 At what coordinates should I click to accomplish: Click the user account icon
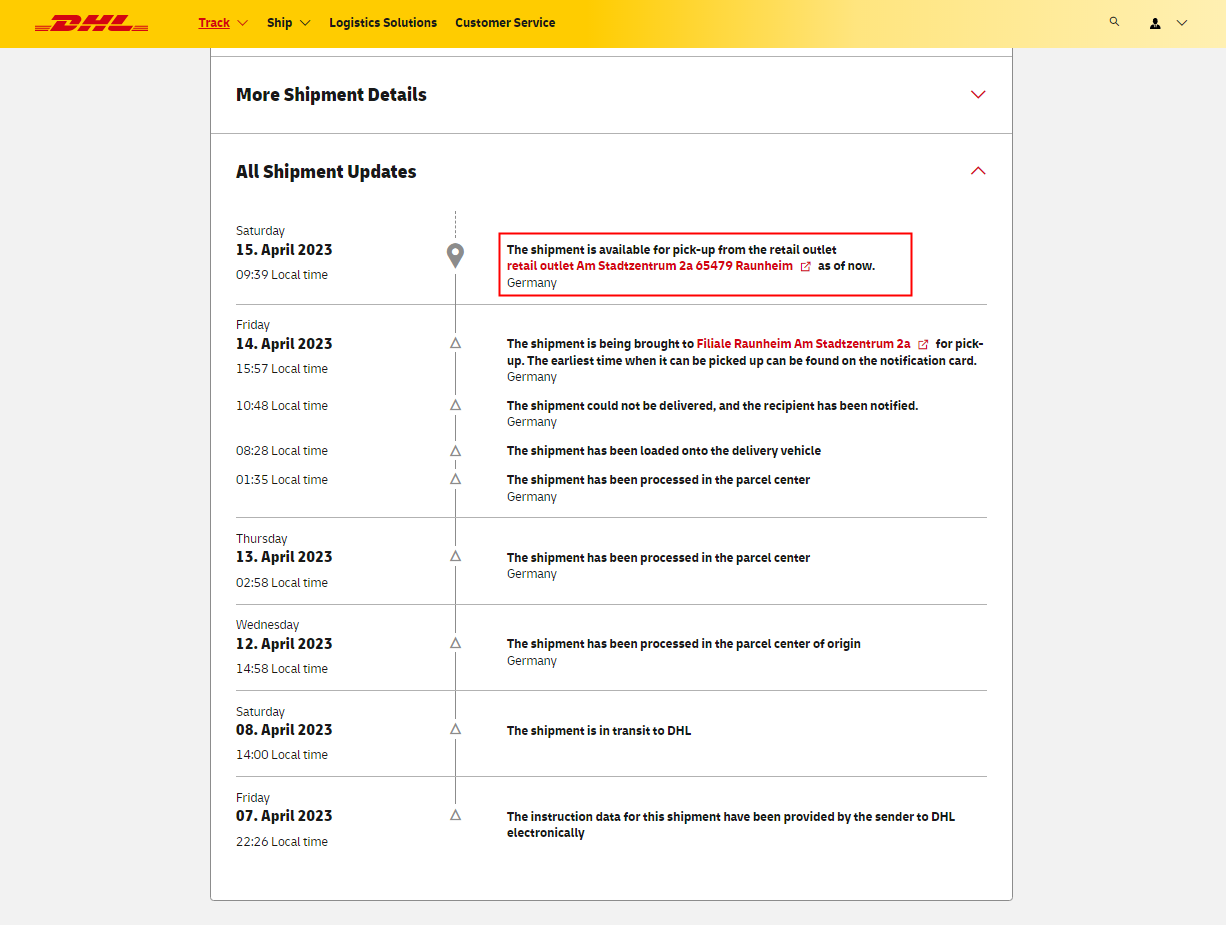(1155, 23)
